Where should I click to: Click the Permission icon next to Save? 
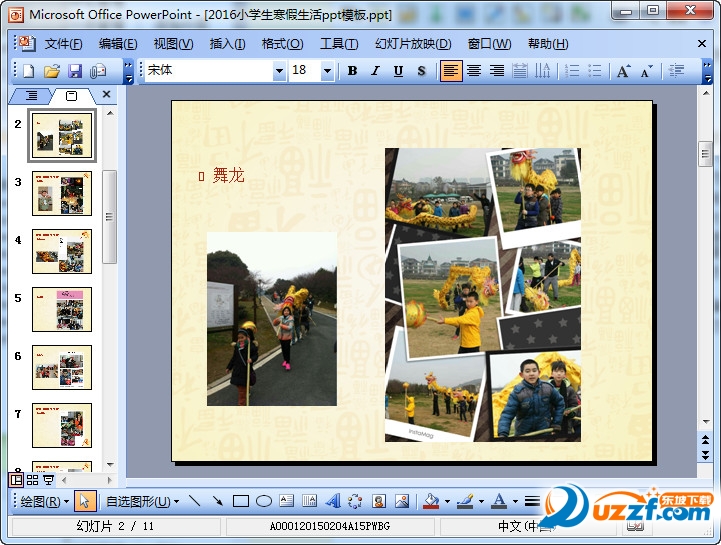coord(98,71)
